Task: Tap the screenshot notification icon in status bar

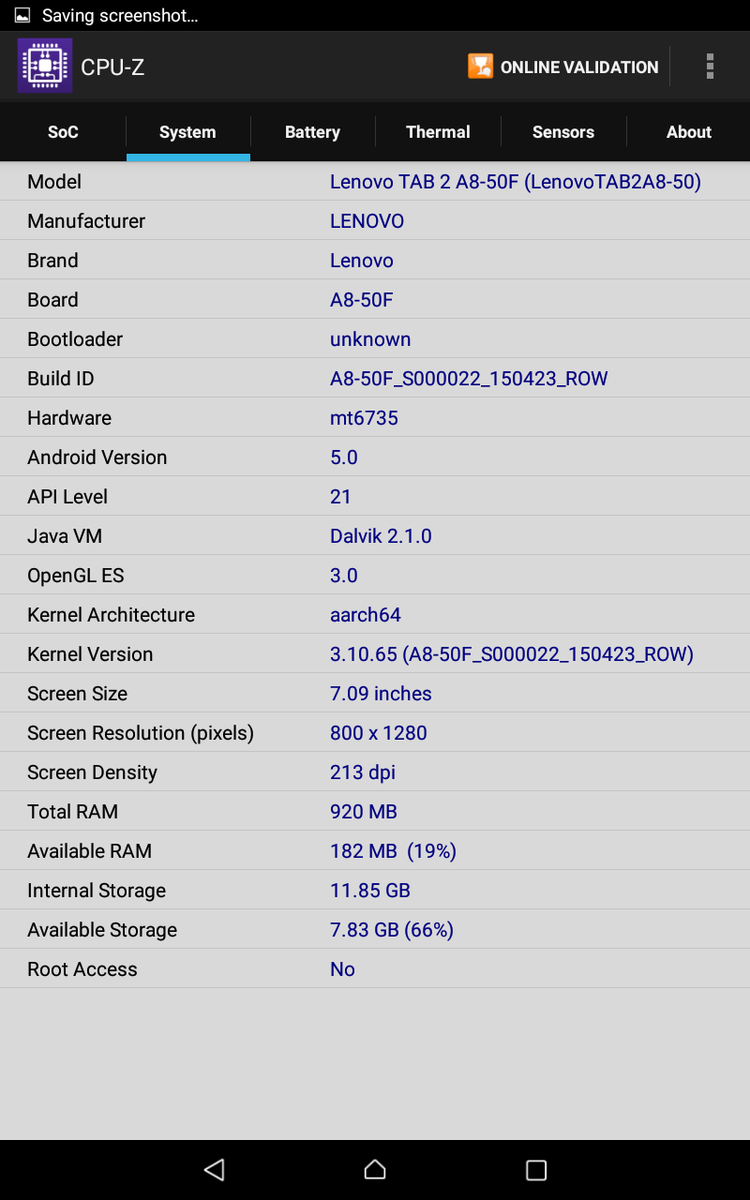Action: [x=22, y=16]
